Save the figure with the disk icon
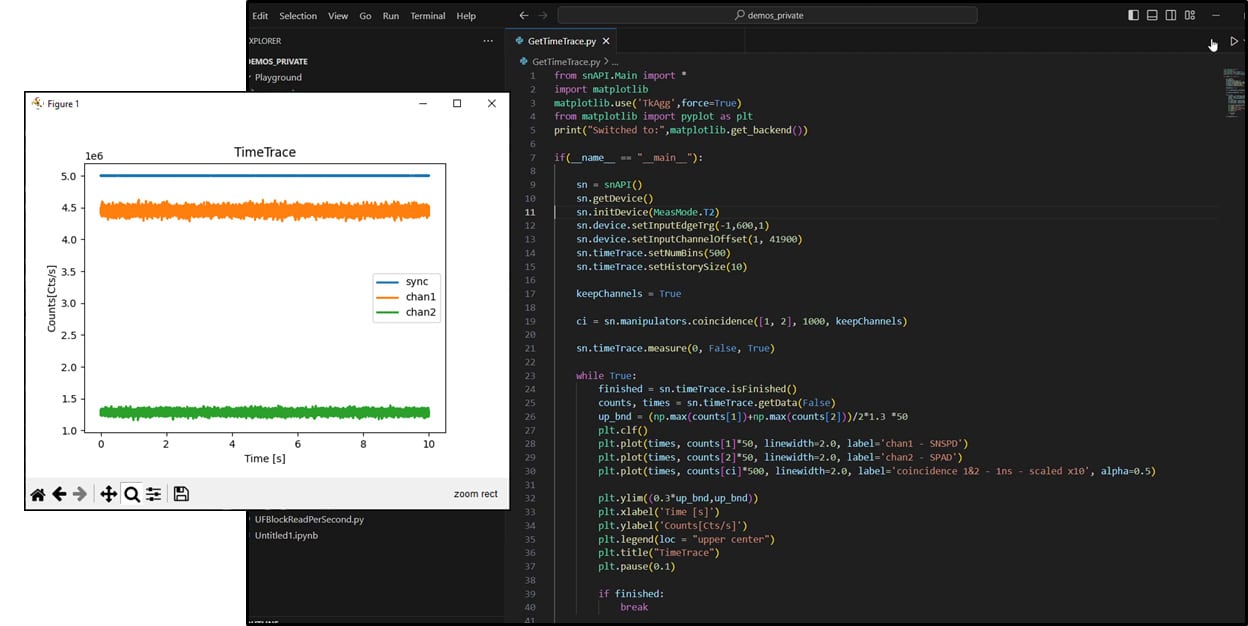Screen dimensions: 1248x626 click(x=181, y=494)
